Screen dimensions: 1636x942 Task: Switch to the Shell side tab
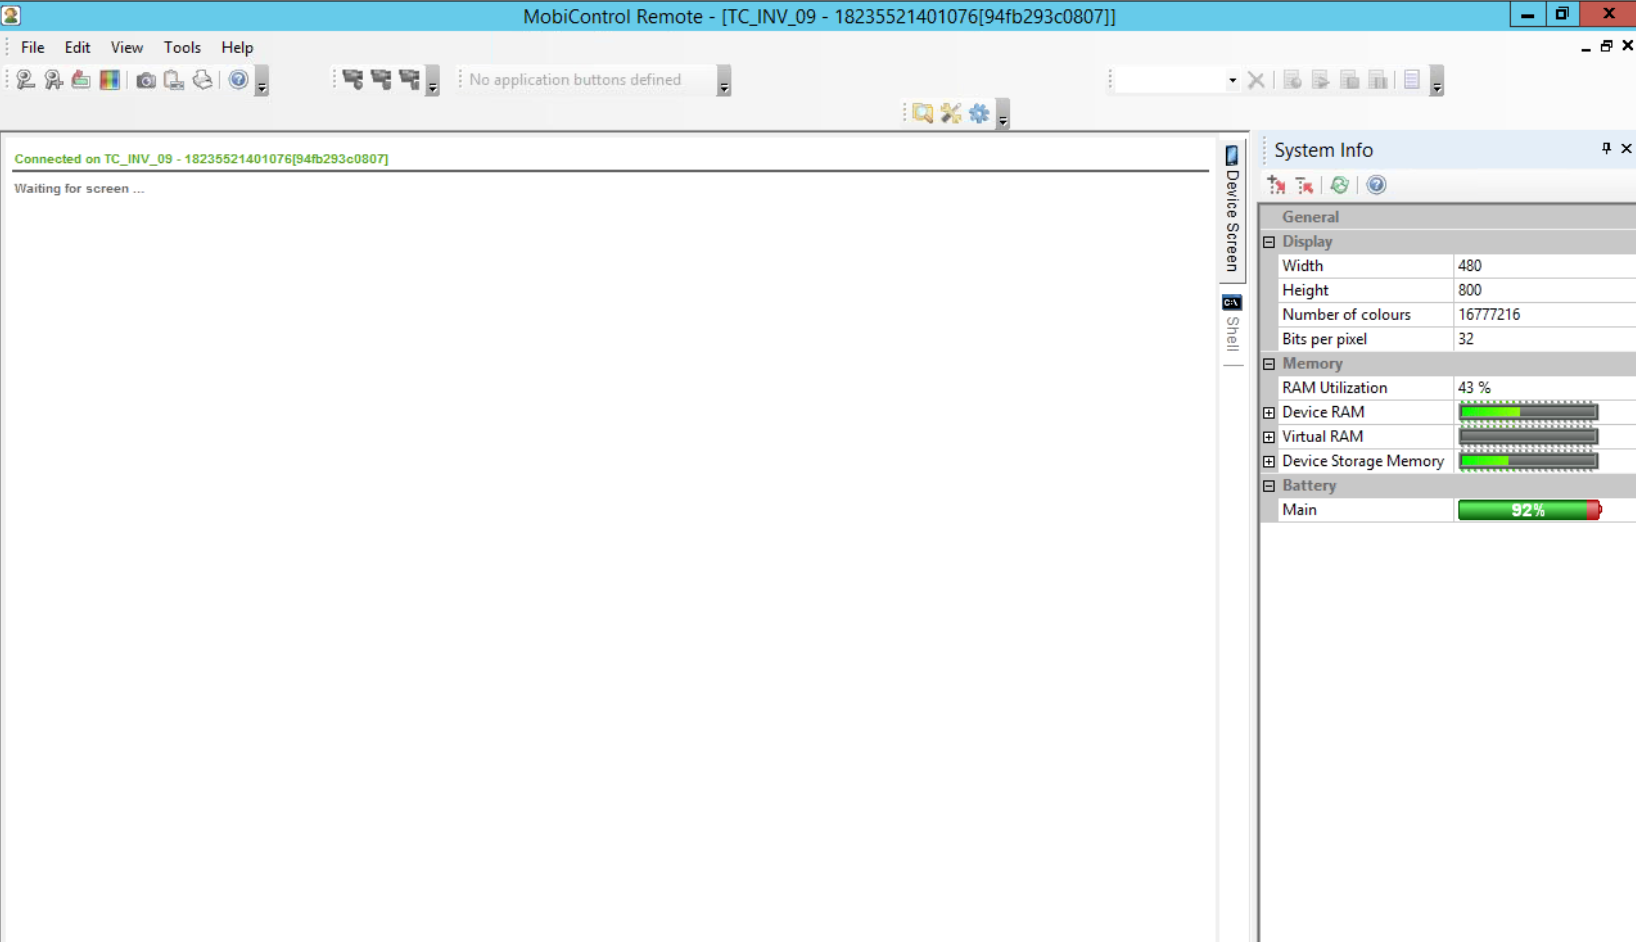(x=1232, y=325)
